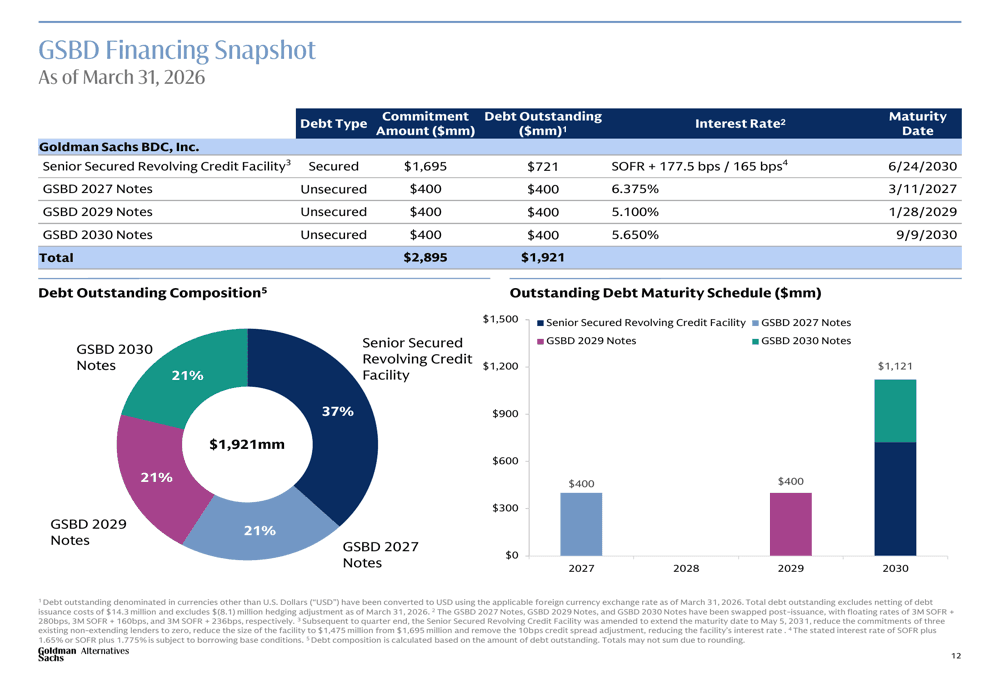
Task: Click the GSBD 2030 Notes legend swatch
Action: click(x=756, y=341)
